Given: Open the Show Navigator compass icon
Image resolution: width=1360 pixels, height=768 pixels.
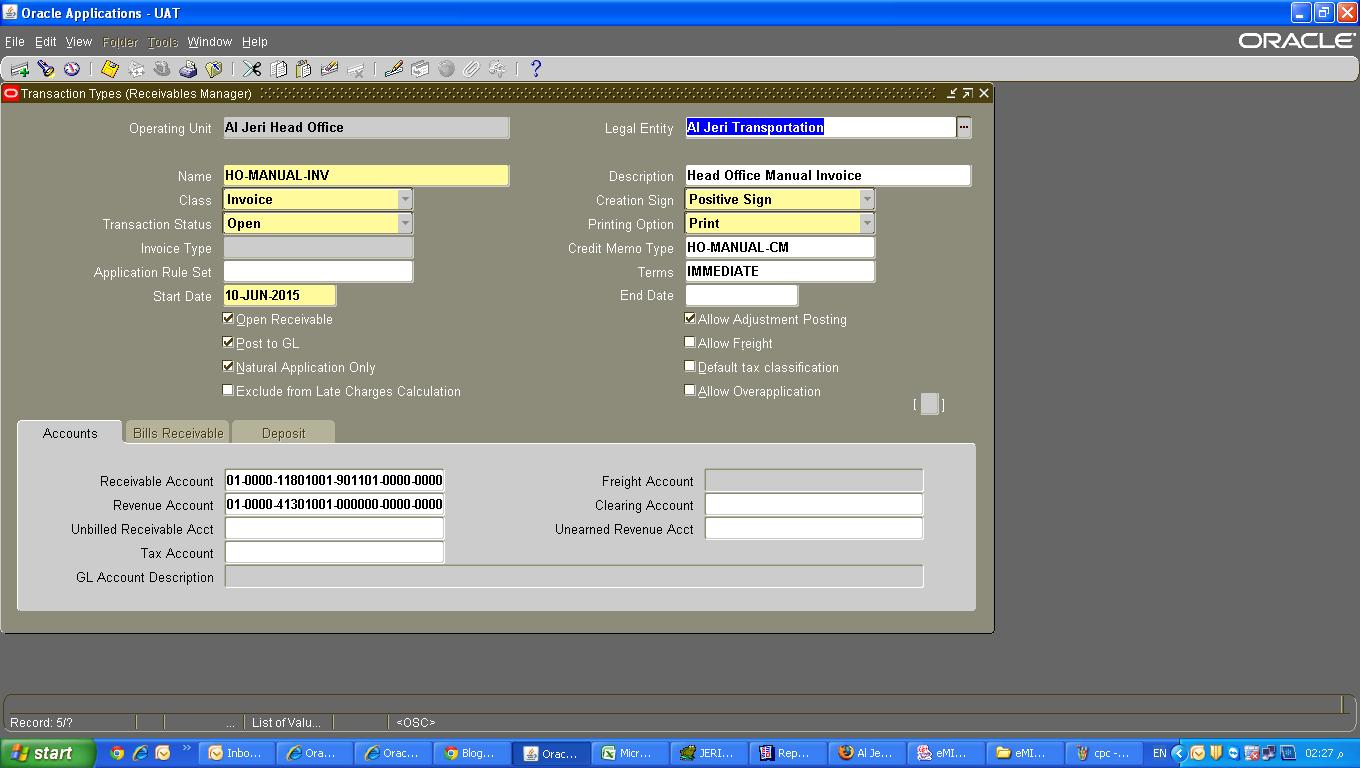Looking at the screenshot, I should (x=71, y=69).
